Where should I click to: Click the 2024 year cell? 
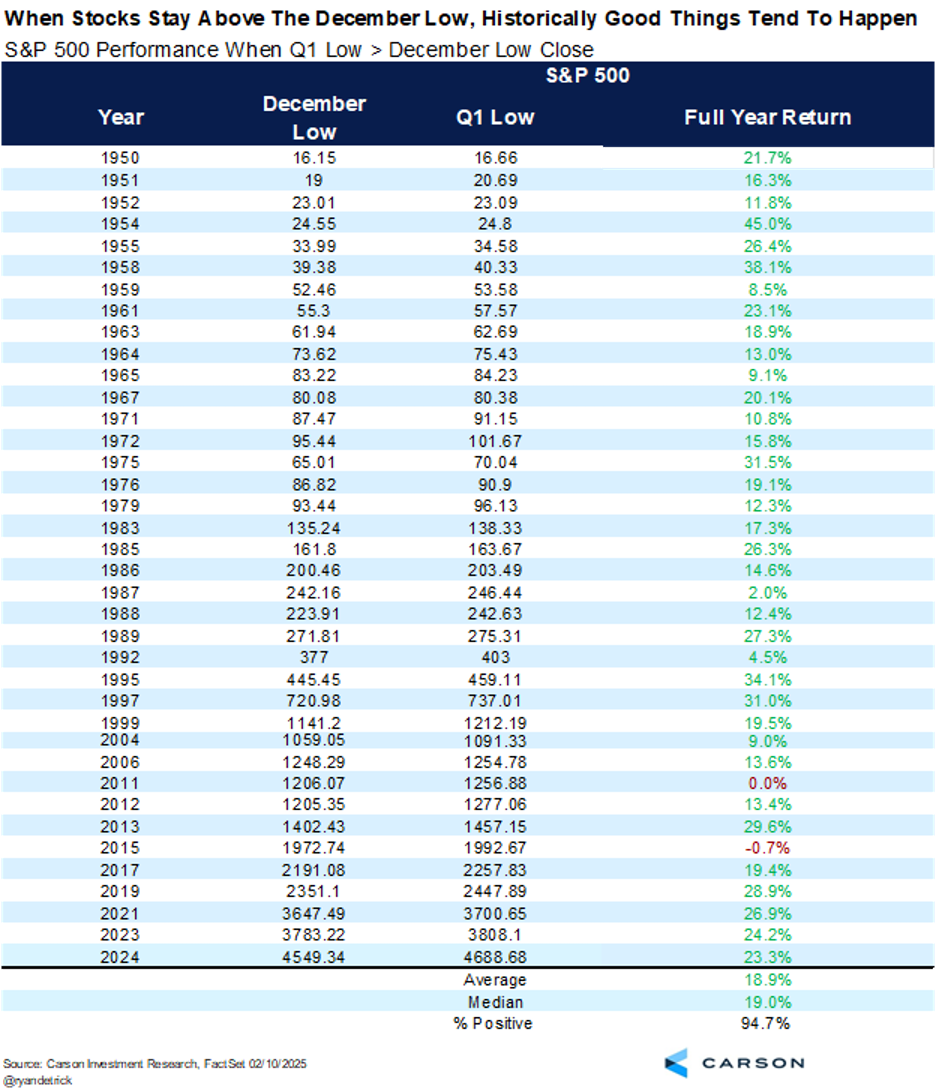pos(121,954)
